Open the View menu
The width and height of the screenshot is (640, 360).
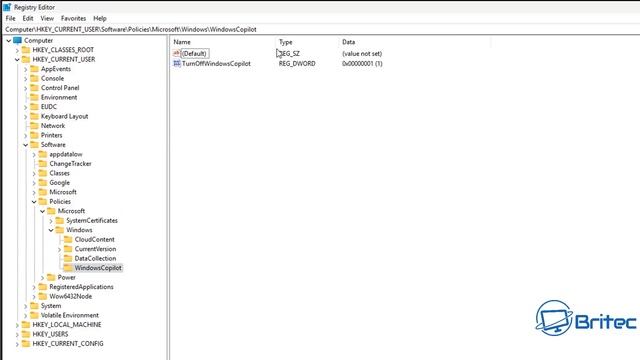click(47, 18)
